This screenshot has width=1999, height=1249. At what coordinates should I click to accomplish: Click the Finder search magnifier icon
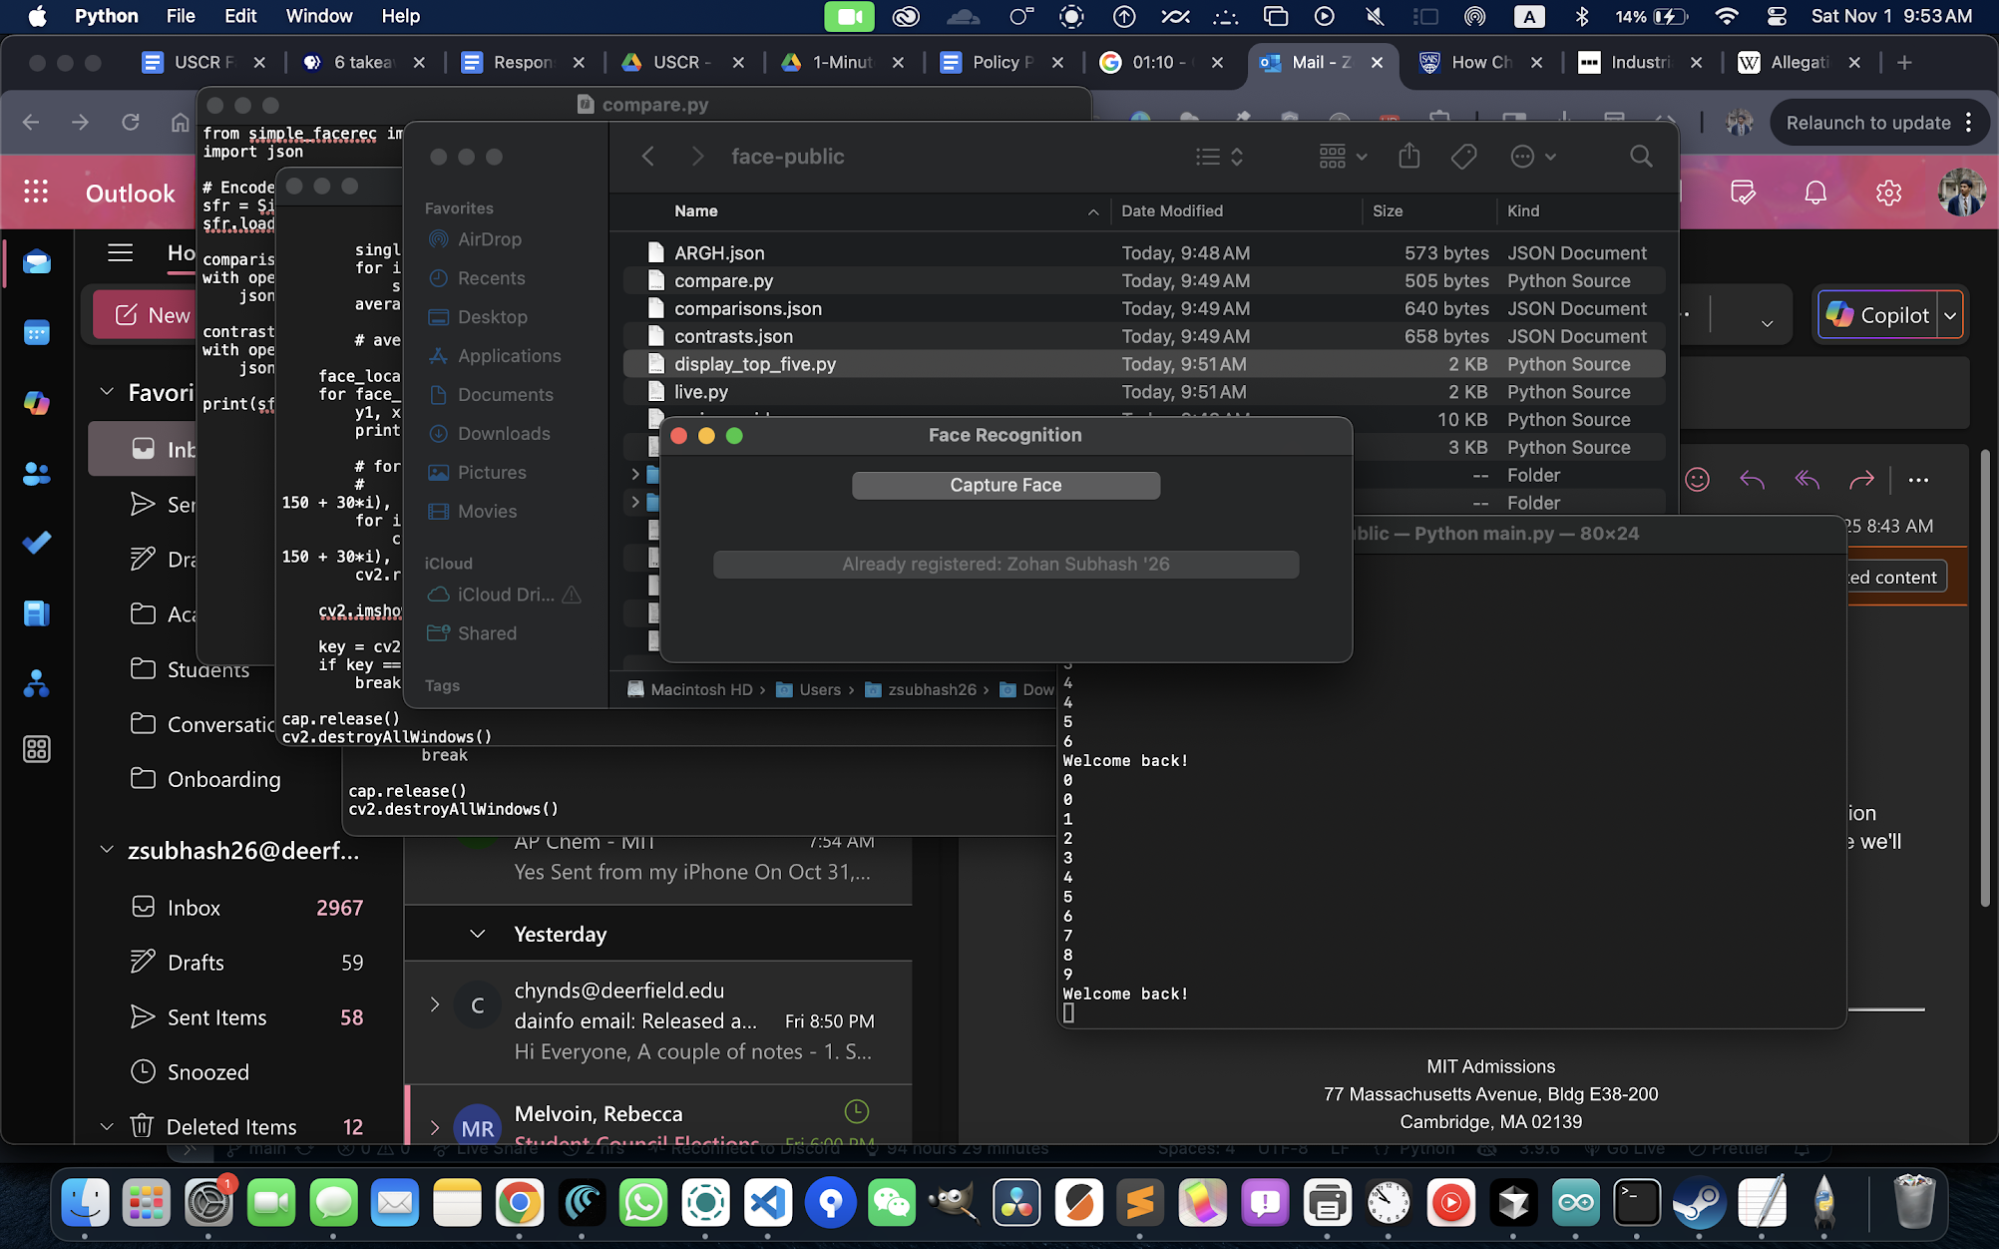click(1640, 156)
